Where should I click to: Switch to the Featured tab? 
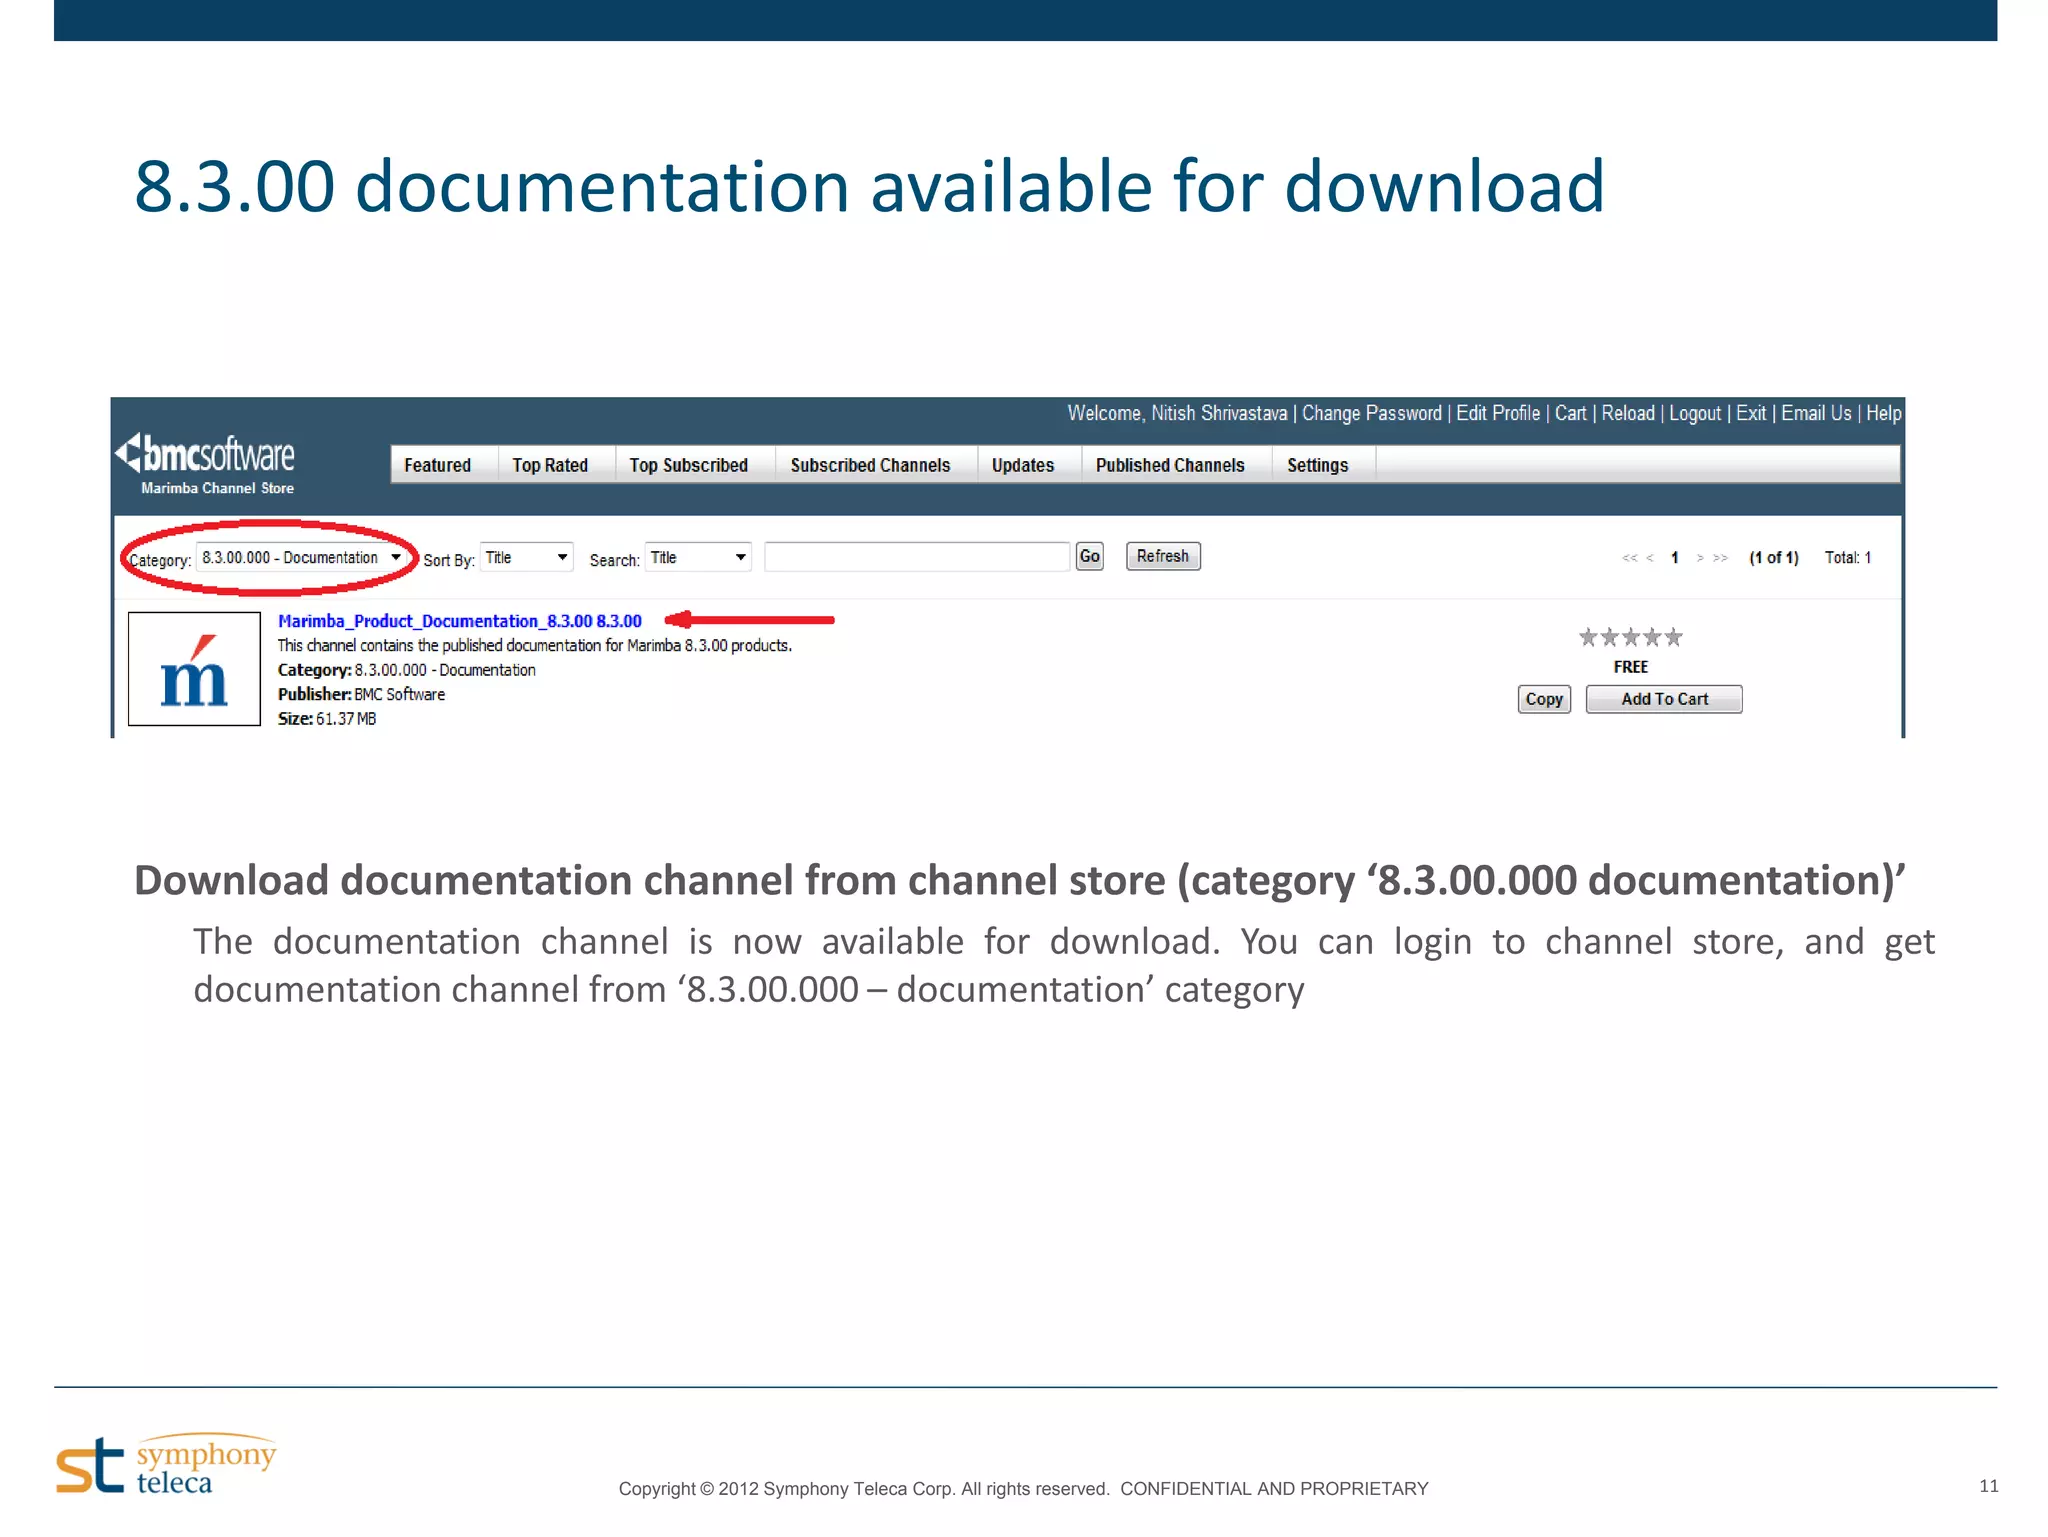[437, 465]
